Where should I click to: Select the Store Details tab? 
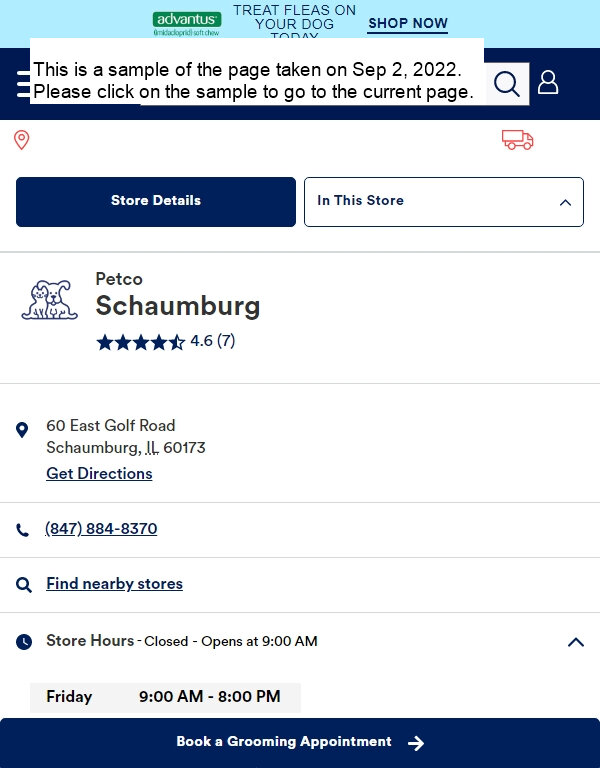tap(156, 202)
